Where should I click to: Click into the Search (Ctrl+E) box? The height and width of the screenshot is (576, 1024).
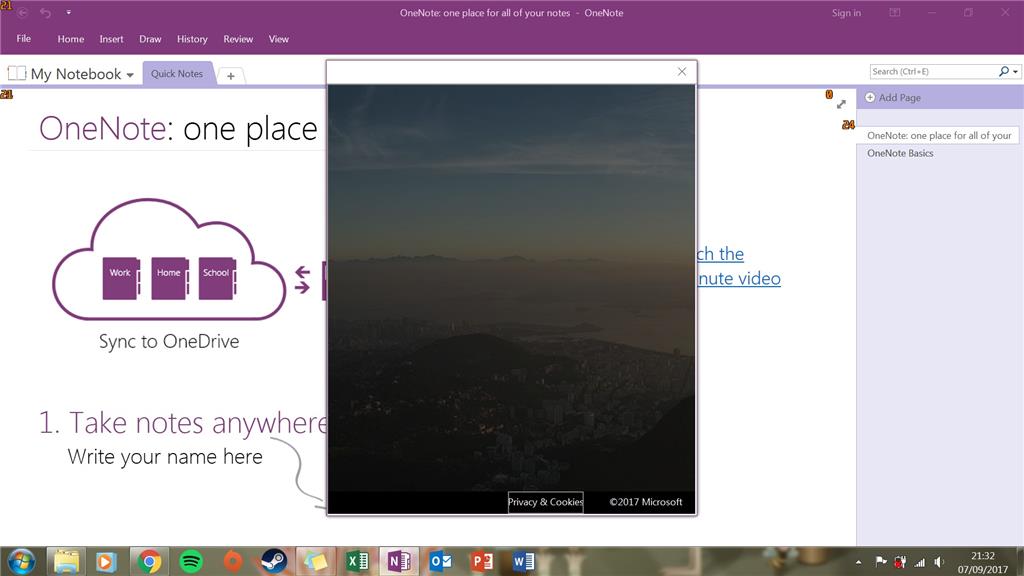(x=933, y=71)
